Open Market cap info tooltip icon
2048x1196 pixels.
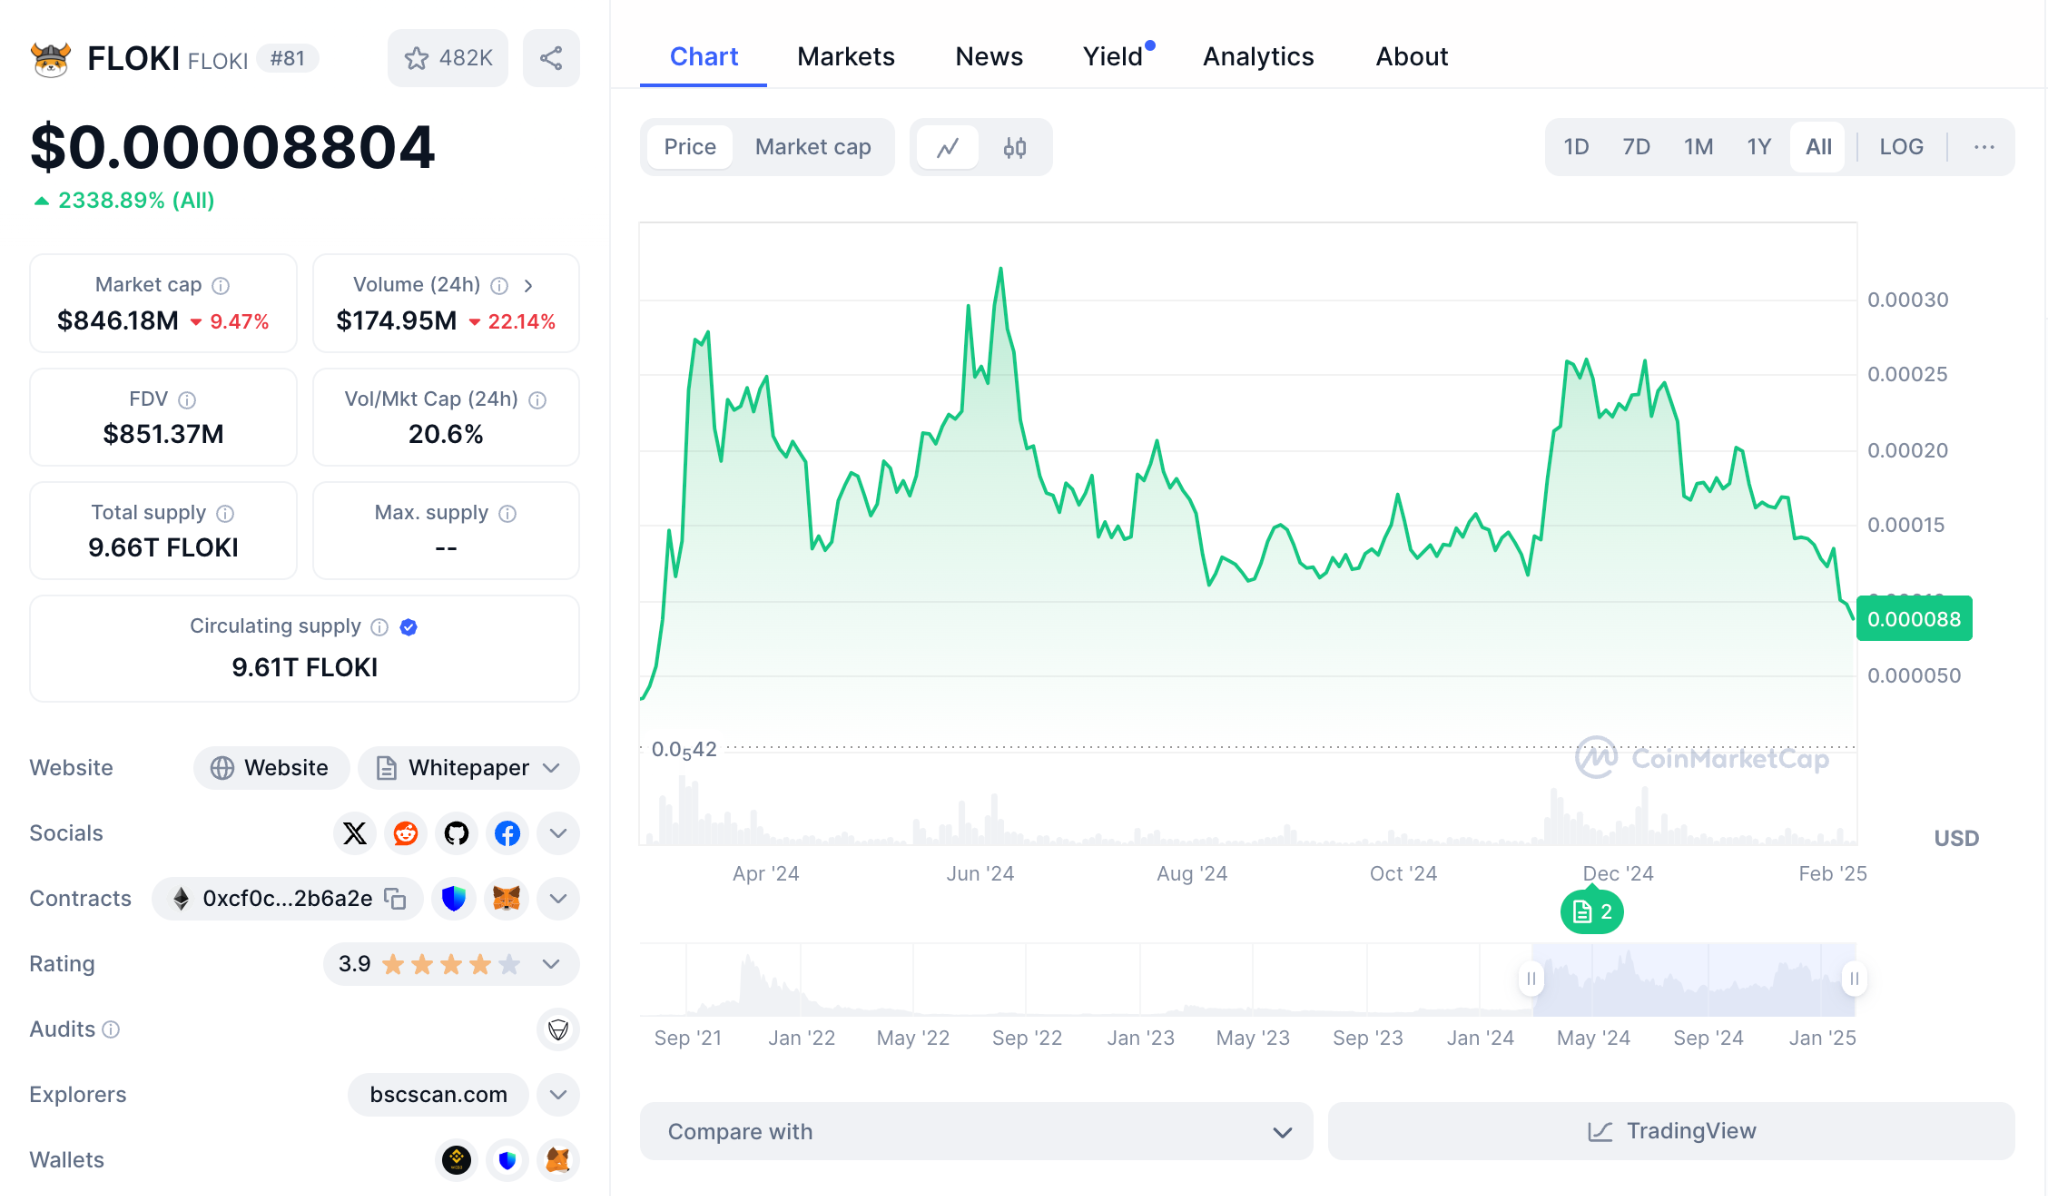(x=221, y=286)
